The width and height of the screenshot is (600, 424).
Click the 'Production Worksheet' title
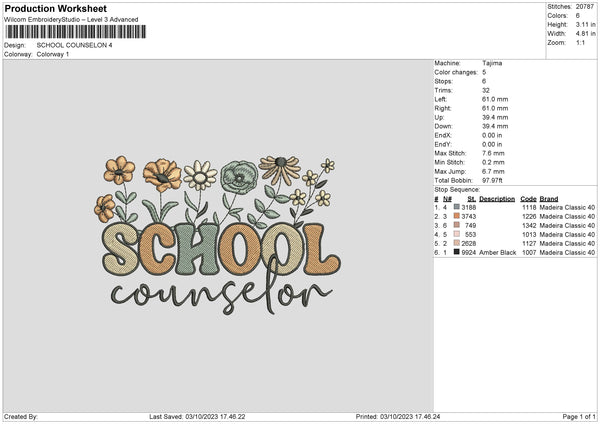point(56,8)
